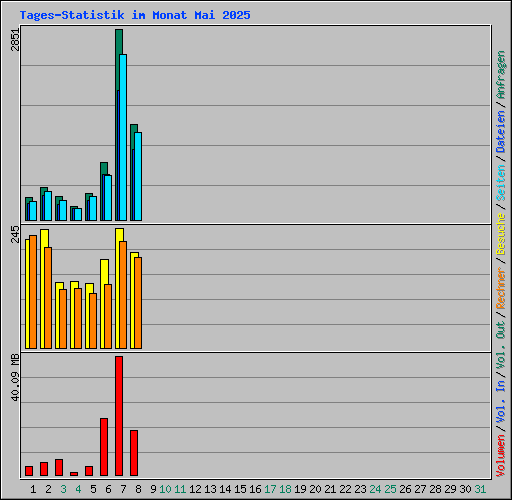Click the cyan Seiten bar for day 6
This screenshot has height=500, width=512.
[108, 198]
